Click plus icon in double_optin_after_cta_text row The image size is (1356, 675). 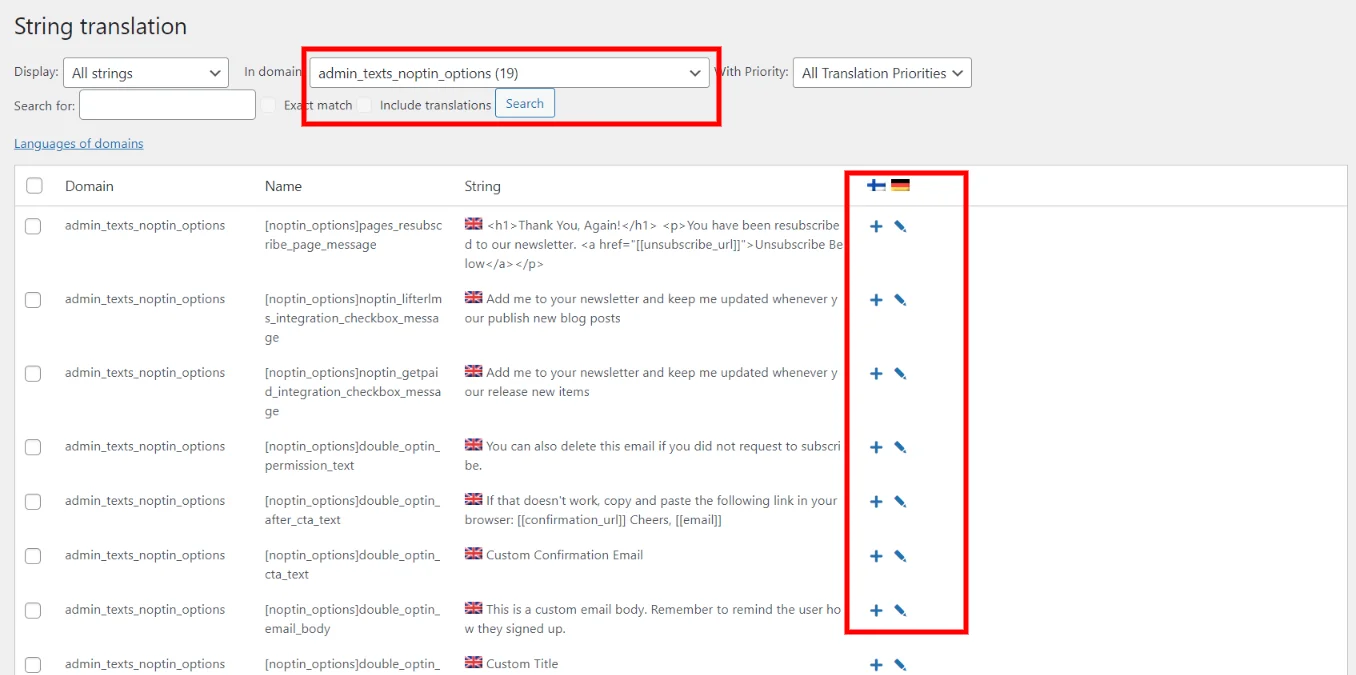tap(876, 502)
